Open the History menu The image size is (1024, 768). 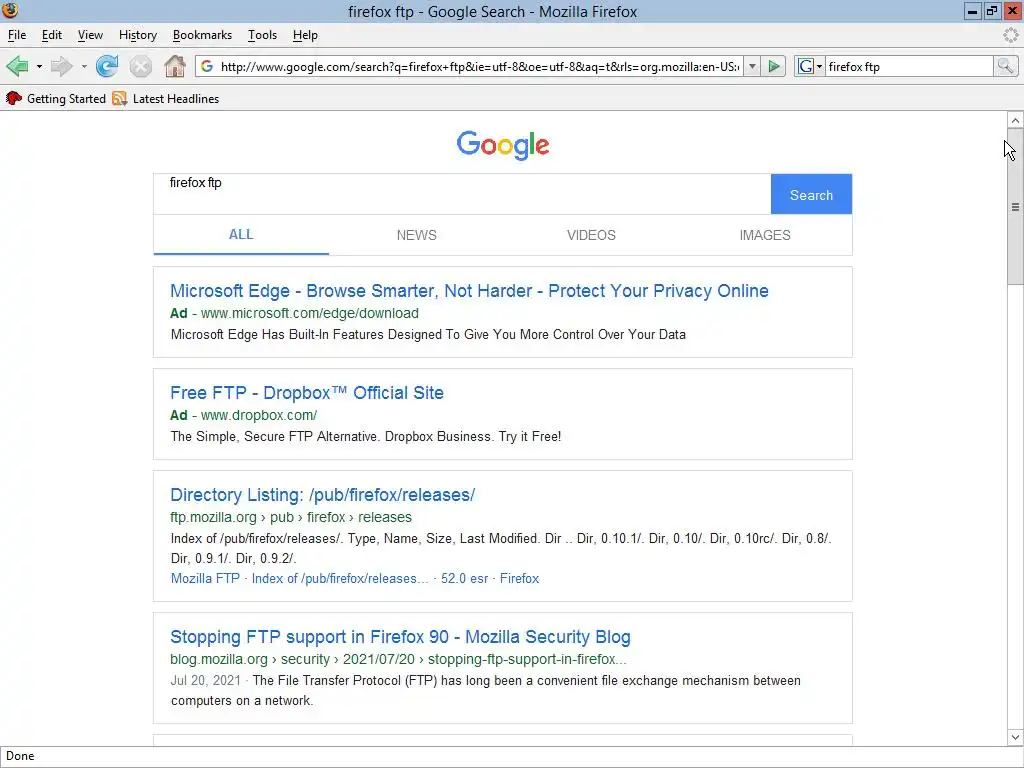pyautogui.click(x=138, y=35)
